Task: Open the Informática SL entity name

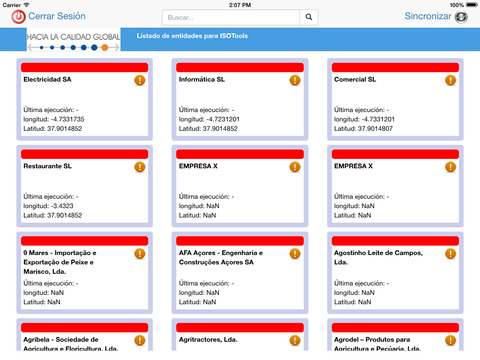Action: pyautogui.click(x=202, y=79)
